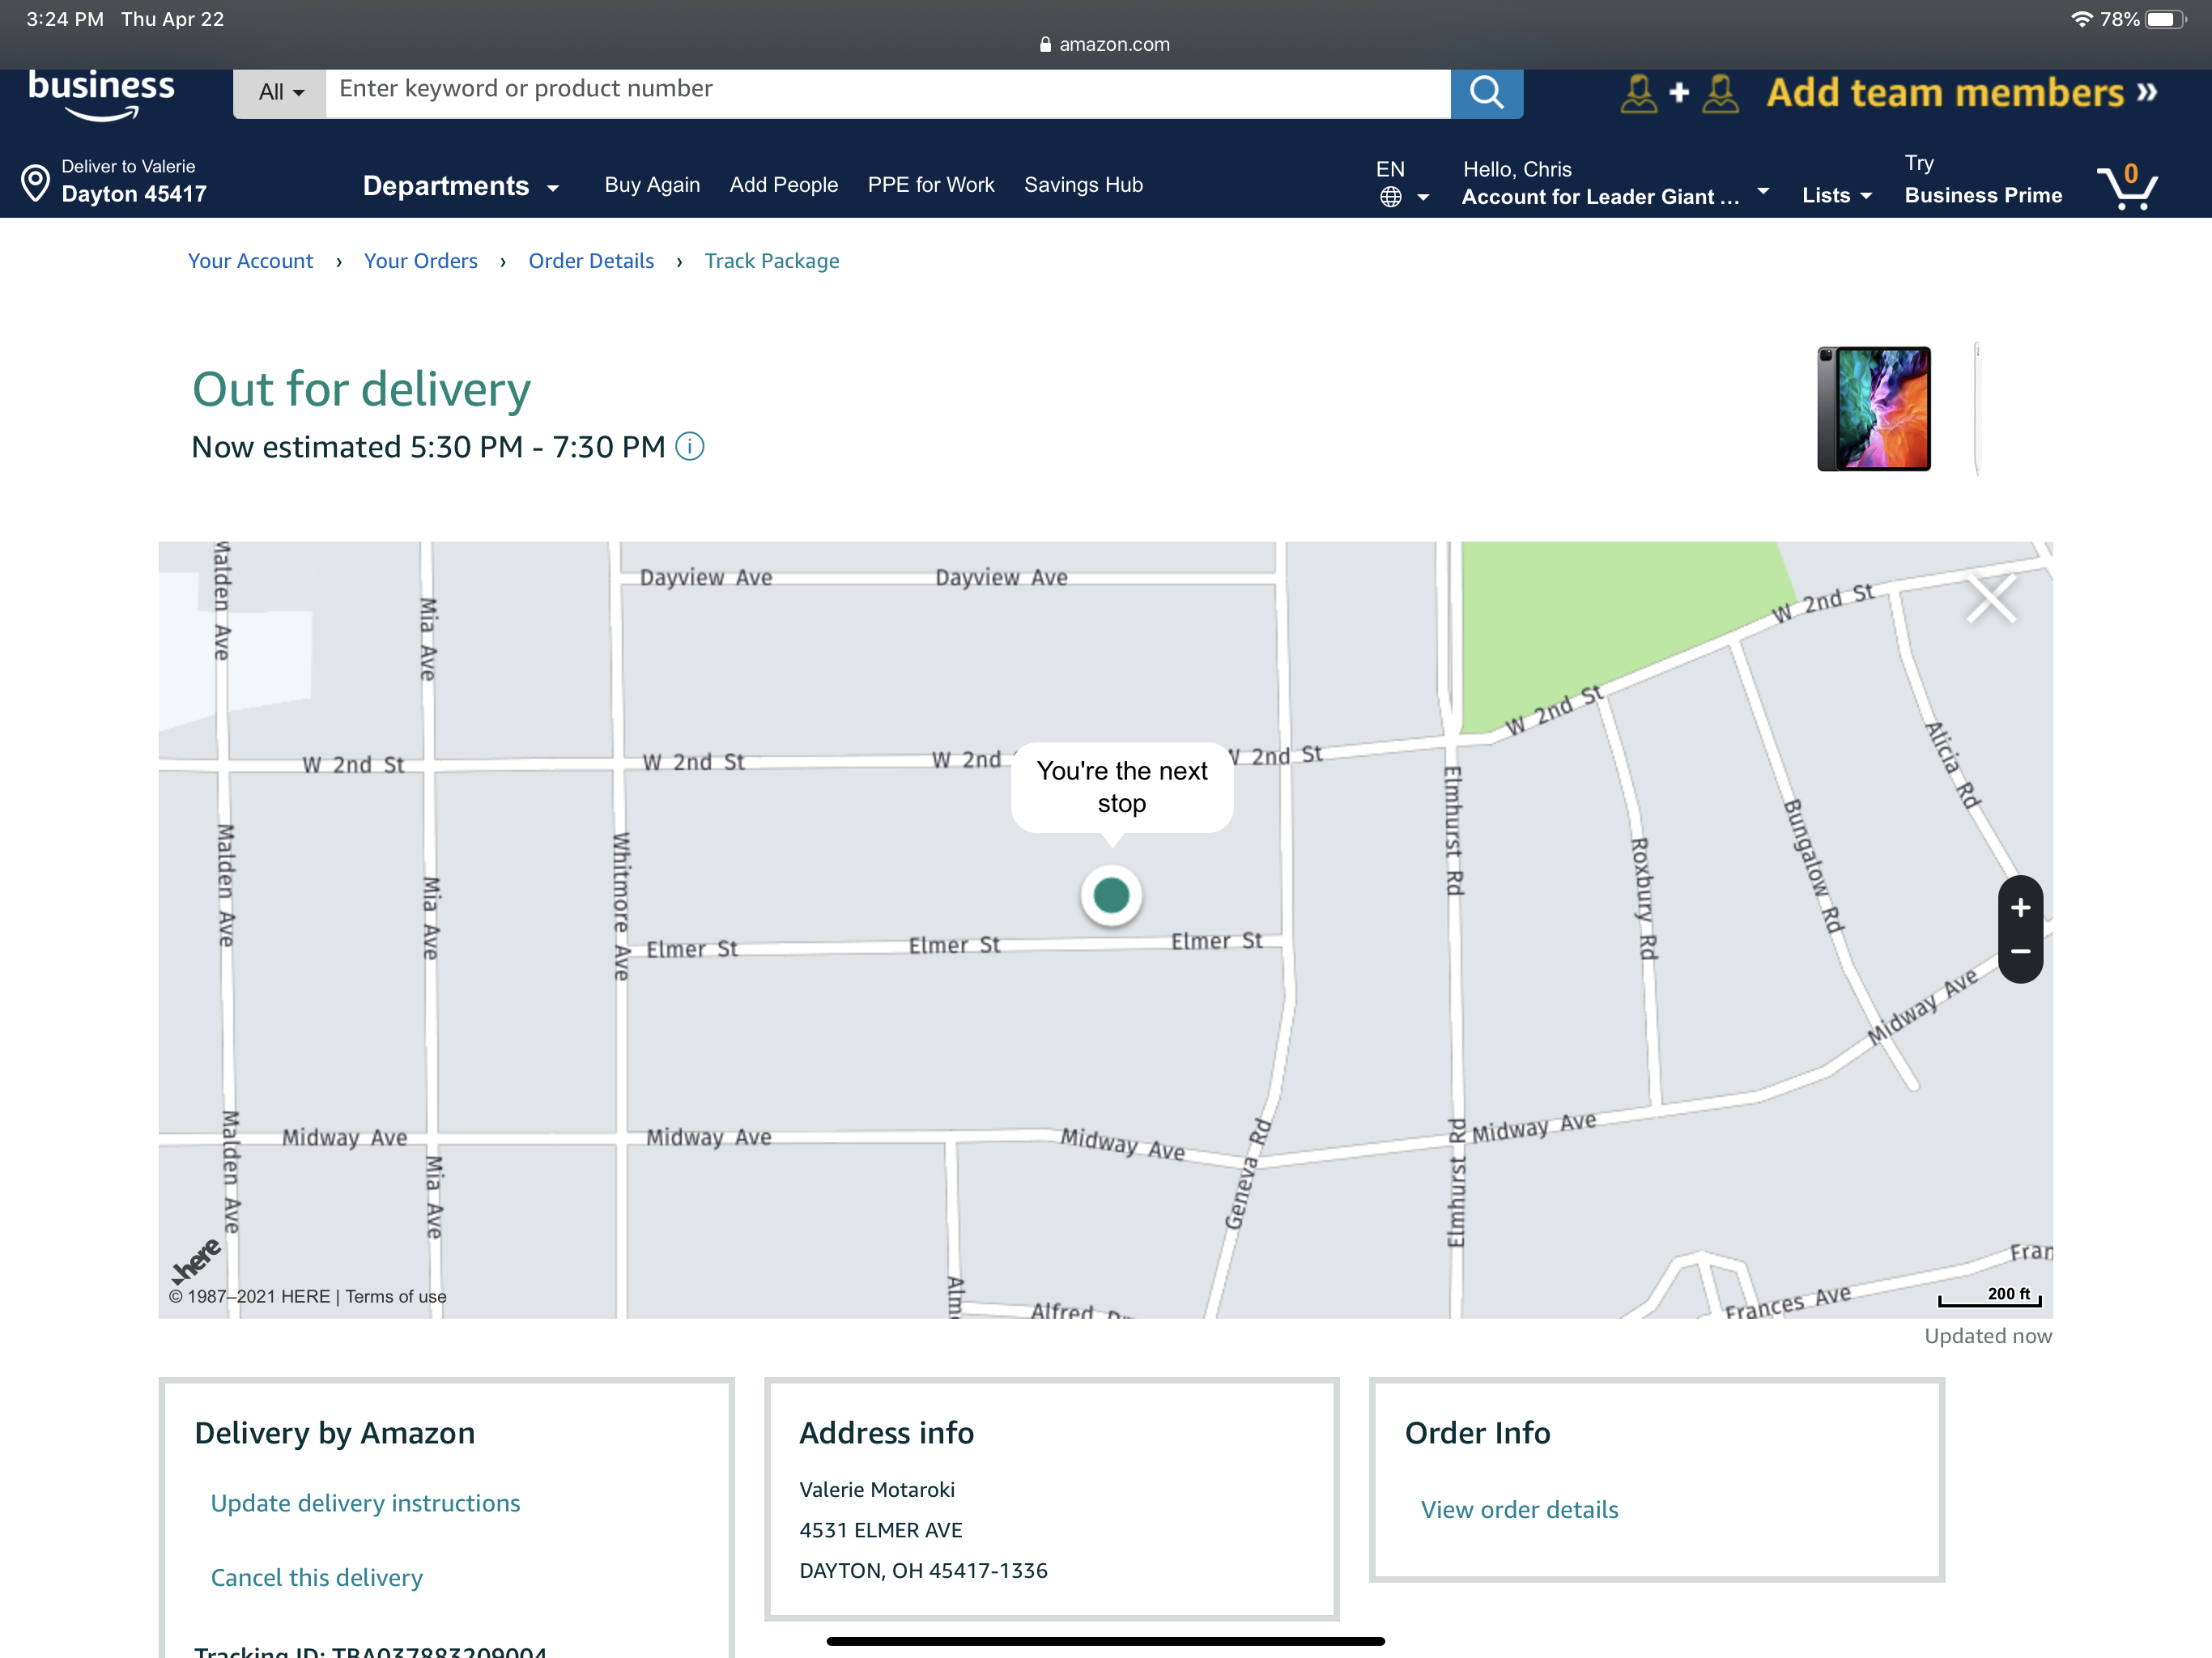Open the All search category dropdown
This screenshot has width=2212, height=1658.
click(x=280, y=93)
